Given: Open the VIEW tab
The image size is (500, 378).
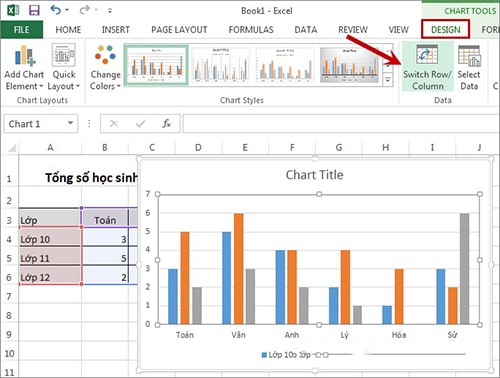Looking at the screenshot, I should [x=398, y=30].
